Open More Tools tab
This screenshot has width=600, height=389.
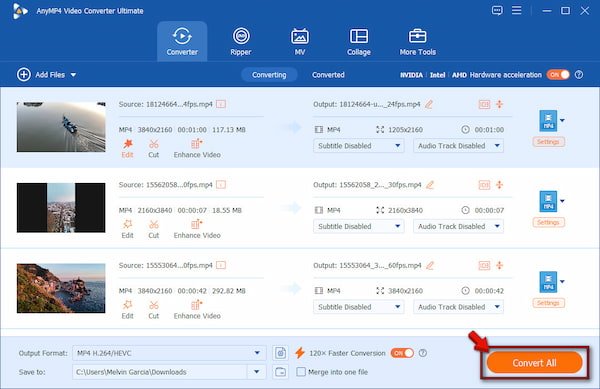tap(417, 41)
